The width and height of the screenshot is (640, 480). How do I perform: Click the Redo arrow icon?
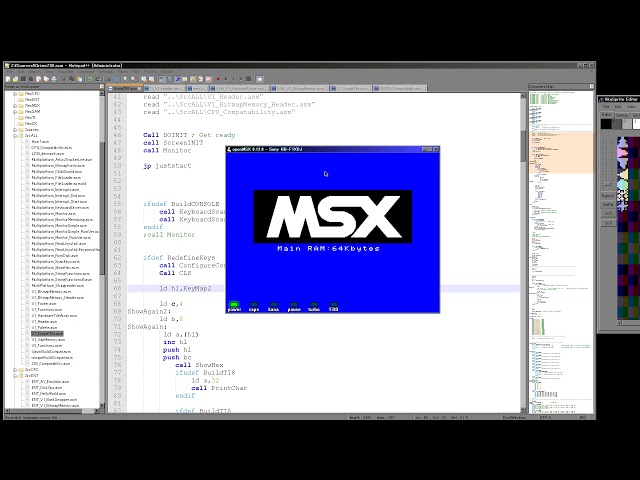98,79
